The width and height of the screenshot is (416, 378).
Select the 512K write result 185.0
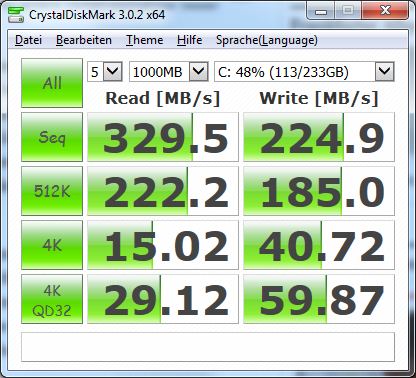pos(319,191)
